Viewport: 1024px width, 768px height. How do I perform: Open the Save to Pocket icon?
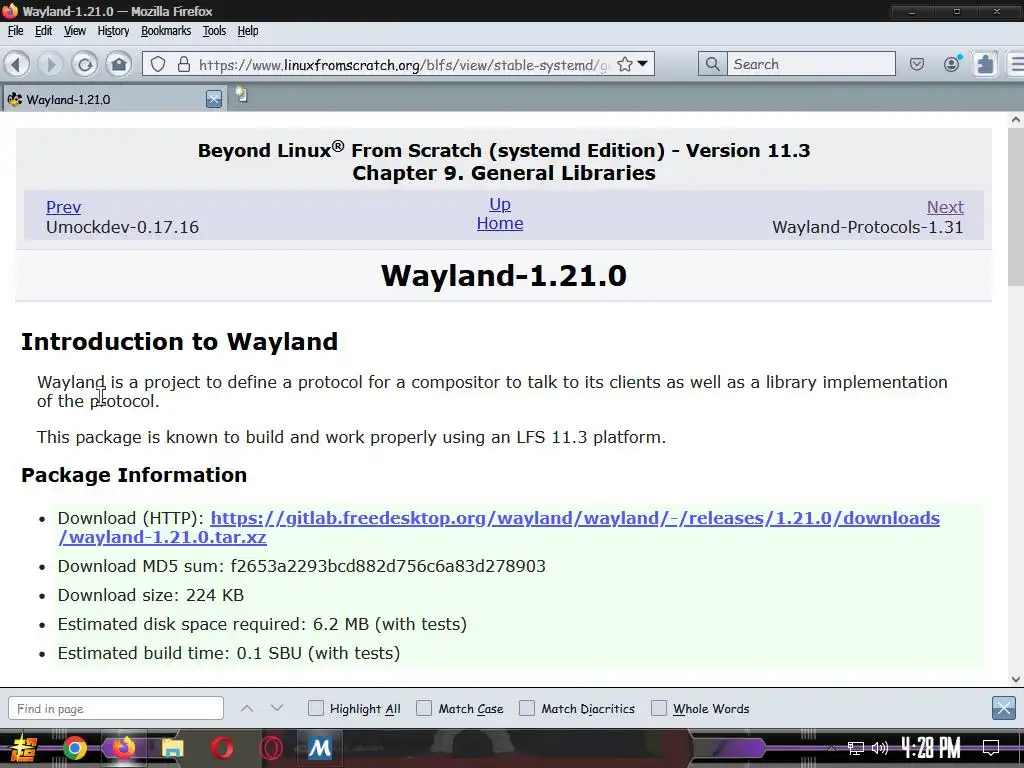tap(917, 64)
